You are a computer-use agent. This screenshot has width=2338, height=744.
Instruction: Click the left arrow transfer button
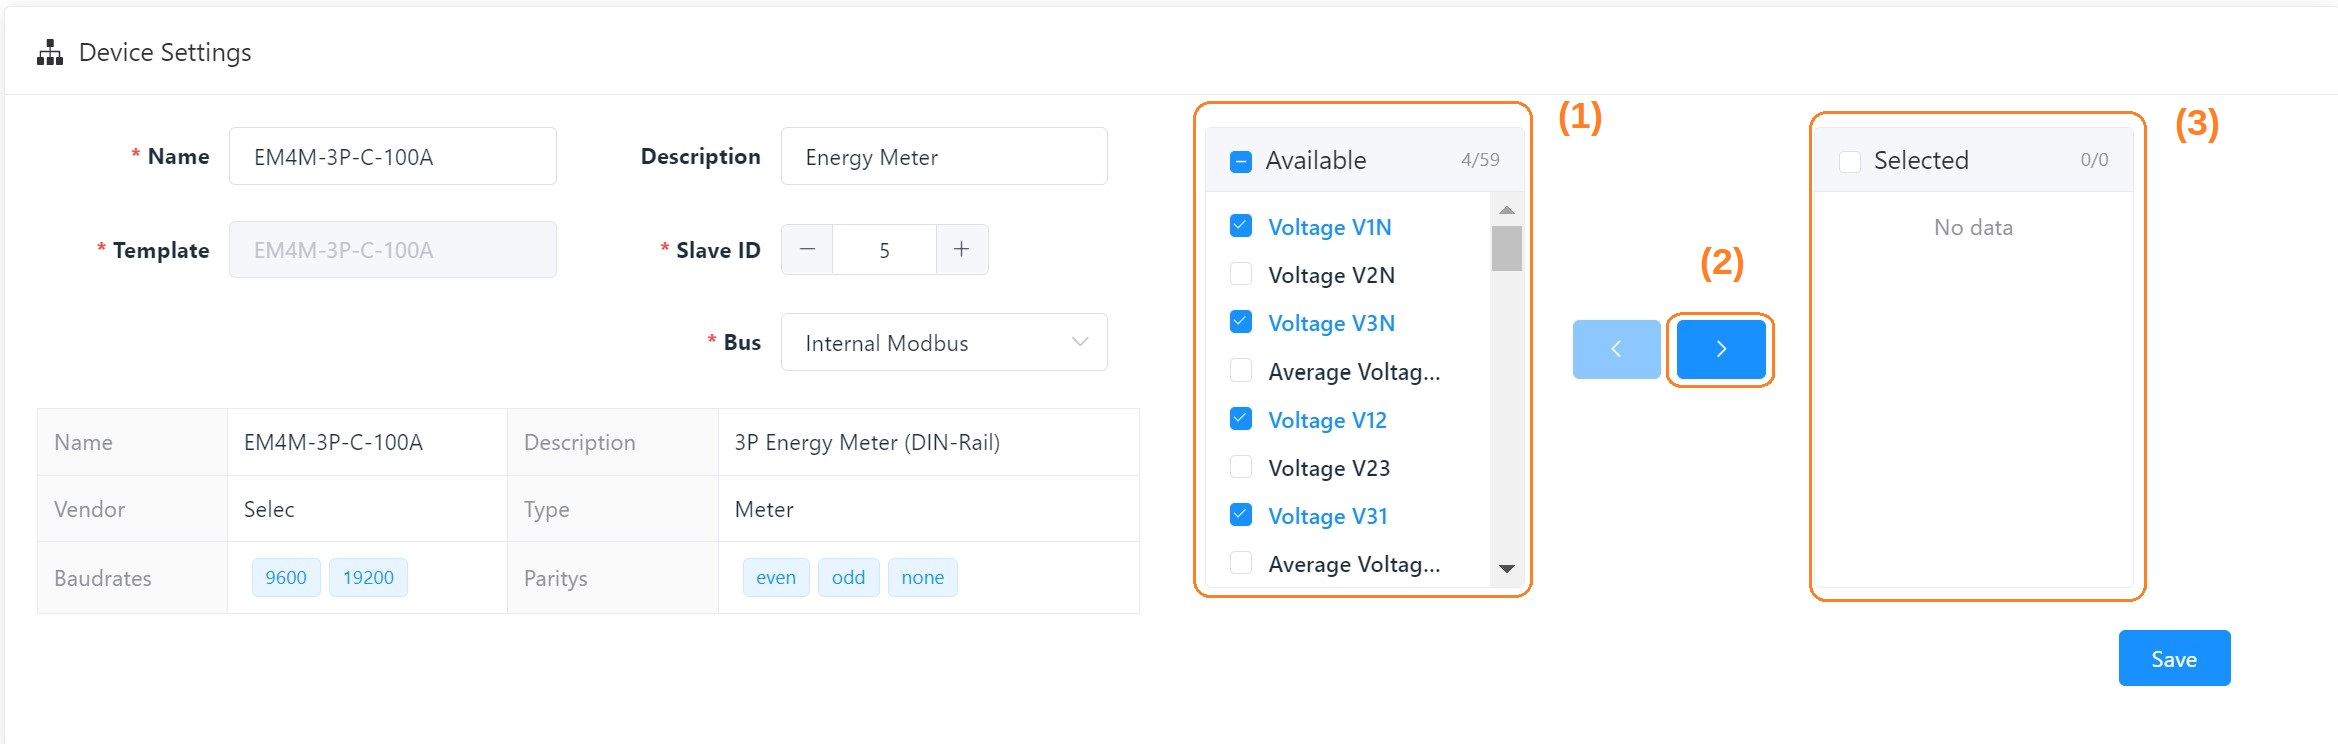point(1616,349)
